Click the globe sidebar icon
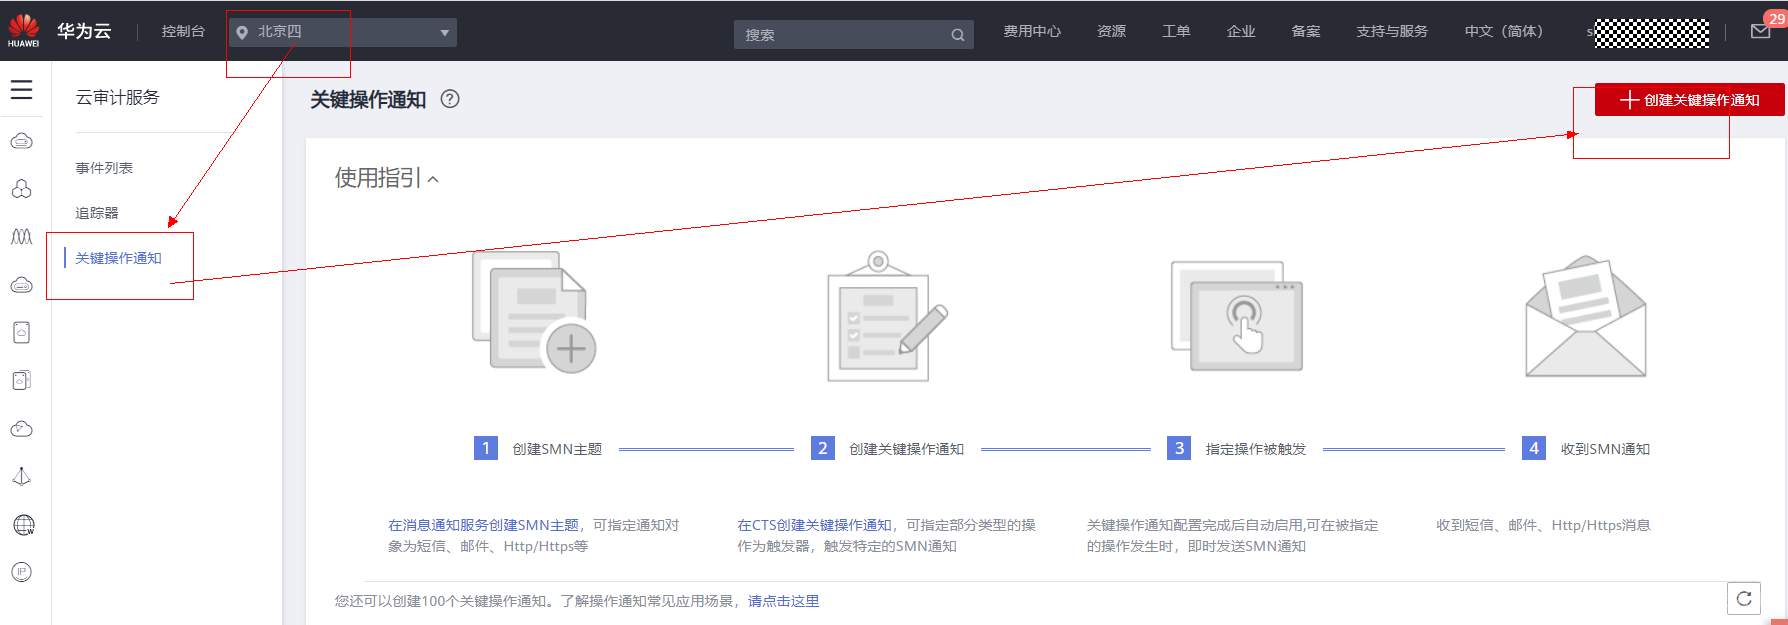The image size is (1788, 625). 23,525
